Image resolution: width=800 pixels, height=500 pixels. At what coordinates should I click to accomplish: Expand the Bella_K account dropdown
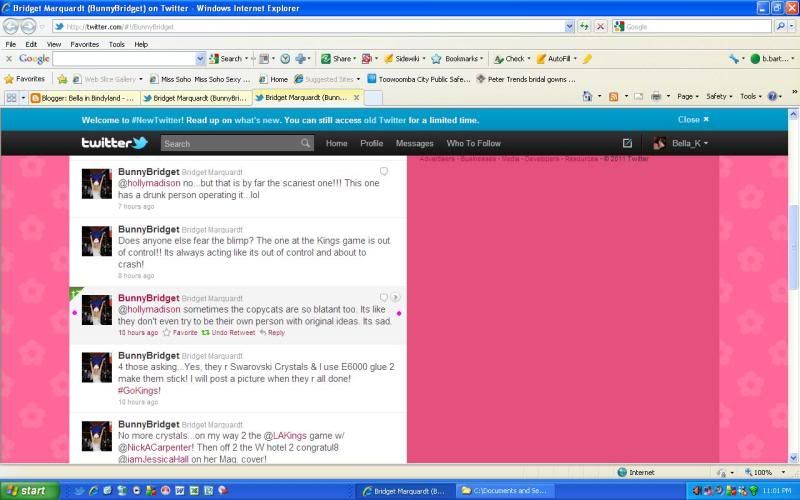click(x=690, y=143)
